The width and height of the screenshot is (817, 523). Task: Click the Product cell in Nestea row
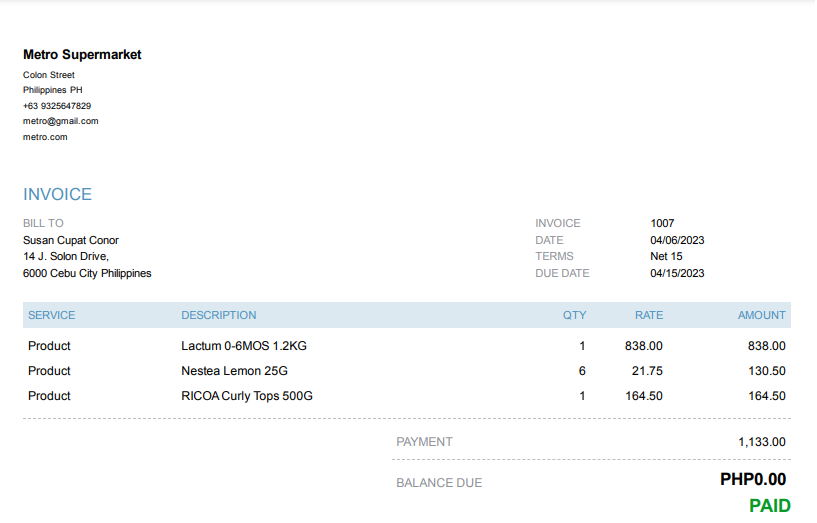point(49,371)
